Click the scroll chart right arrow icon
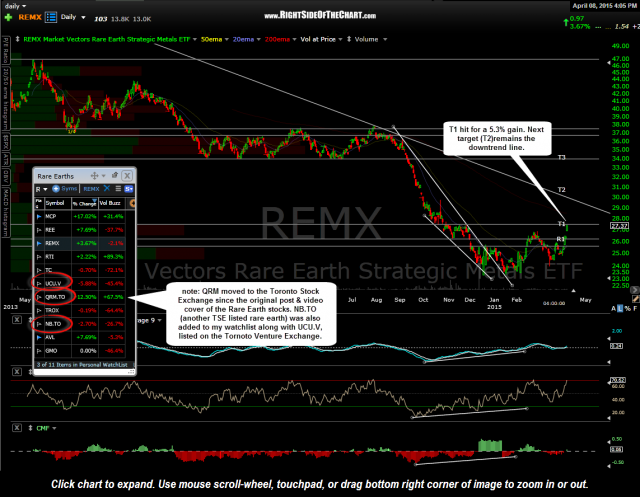Viewport: 640px width, 497px height. click(x=635, y=290)
